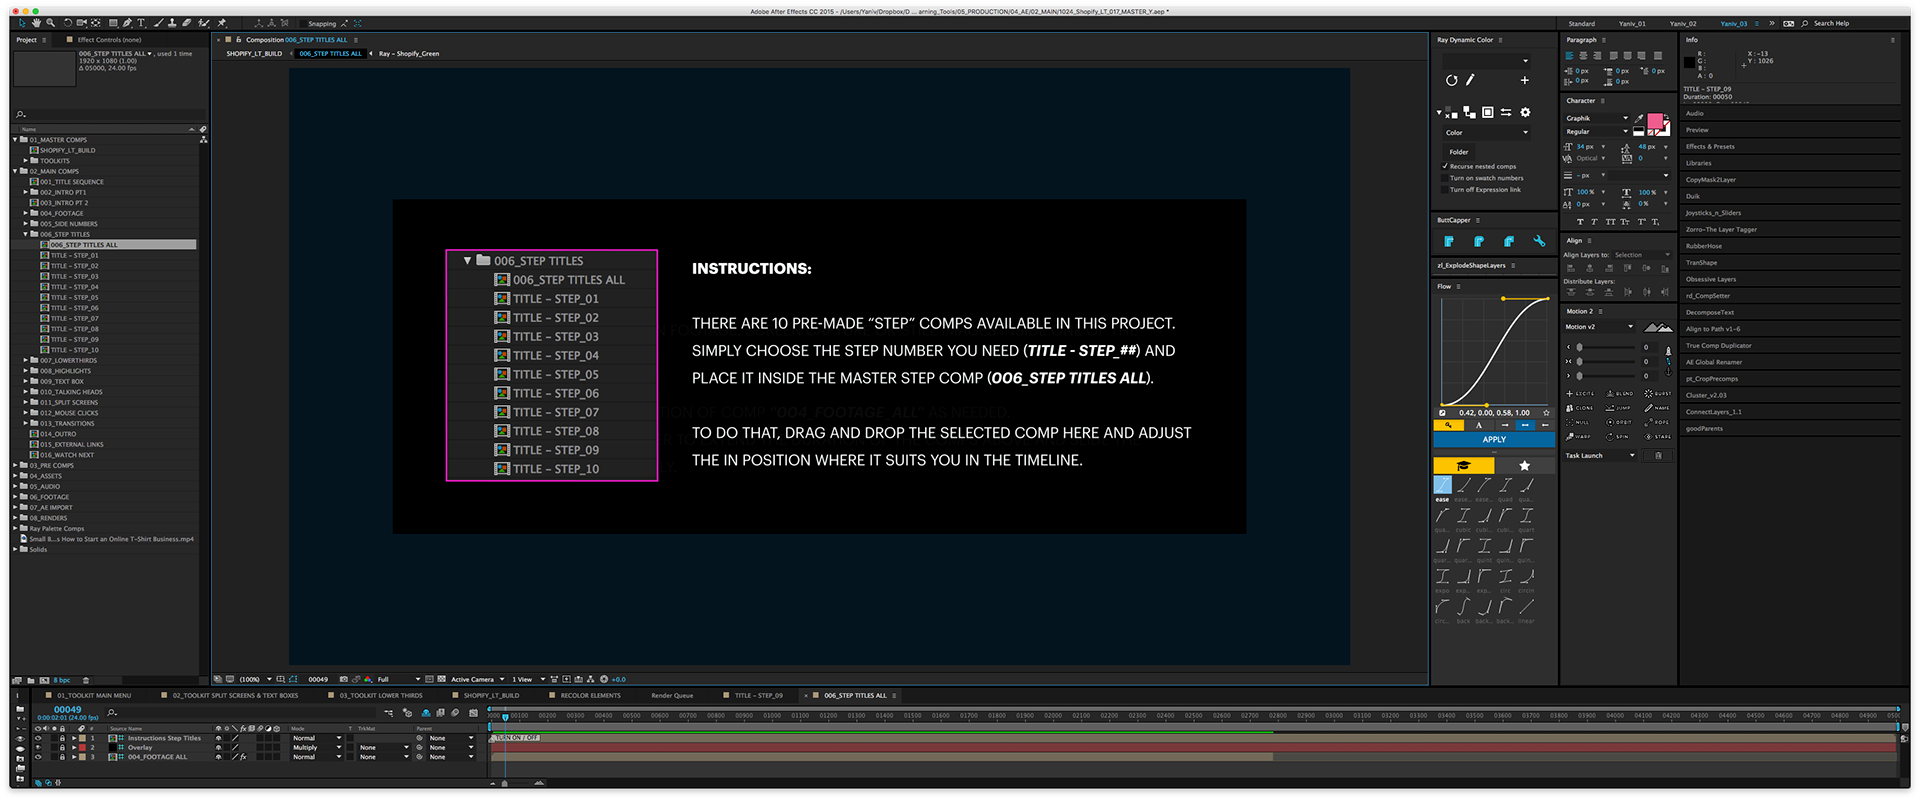Select the Rectangle shape tool

(113, 23)
